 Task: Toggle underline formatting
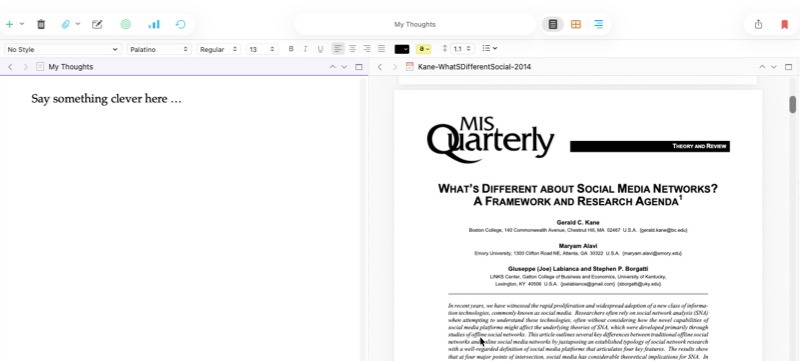(320, 49)
